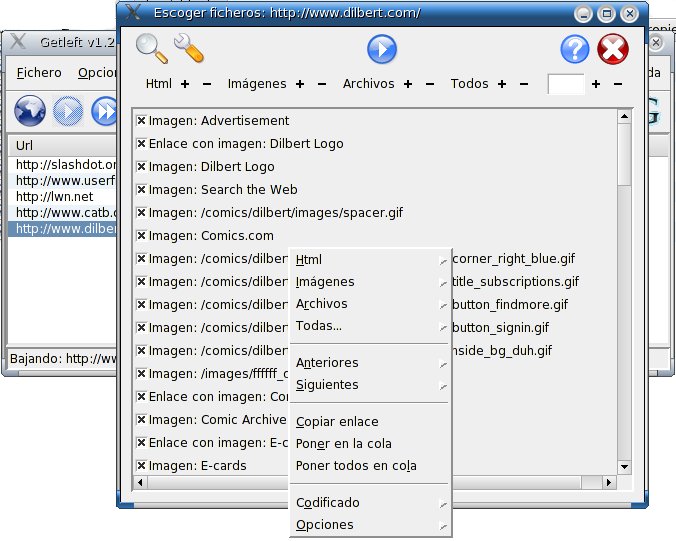Image resolution: width=676 pixels, height=541 pixels.
Task: Open the cut-off Opciones menu in Getleft window
Action: (x=97, y=73)
